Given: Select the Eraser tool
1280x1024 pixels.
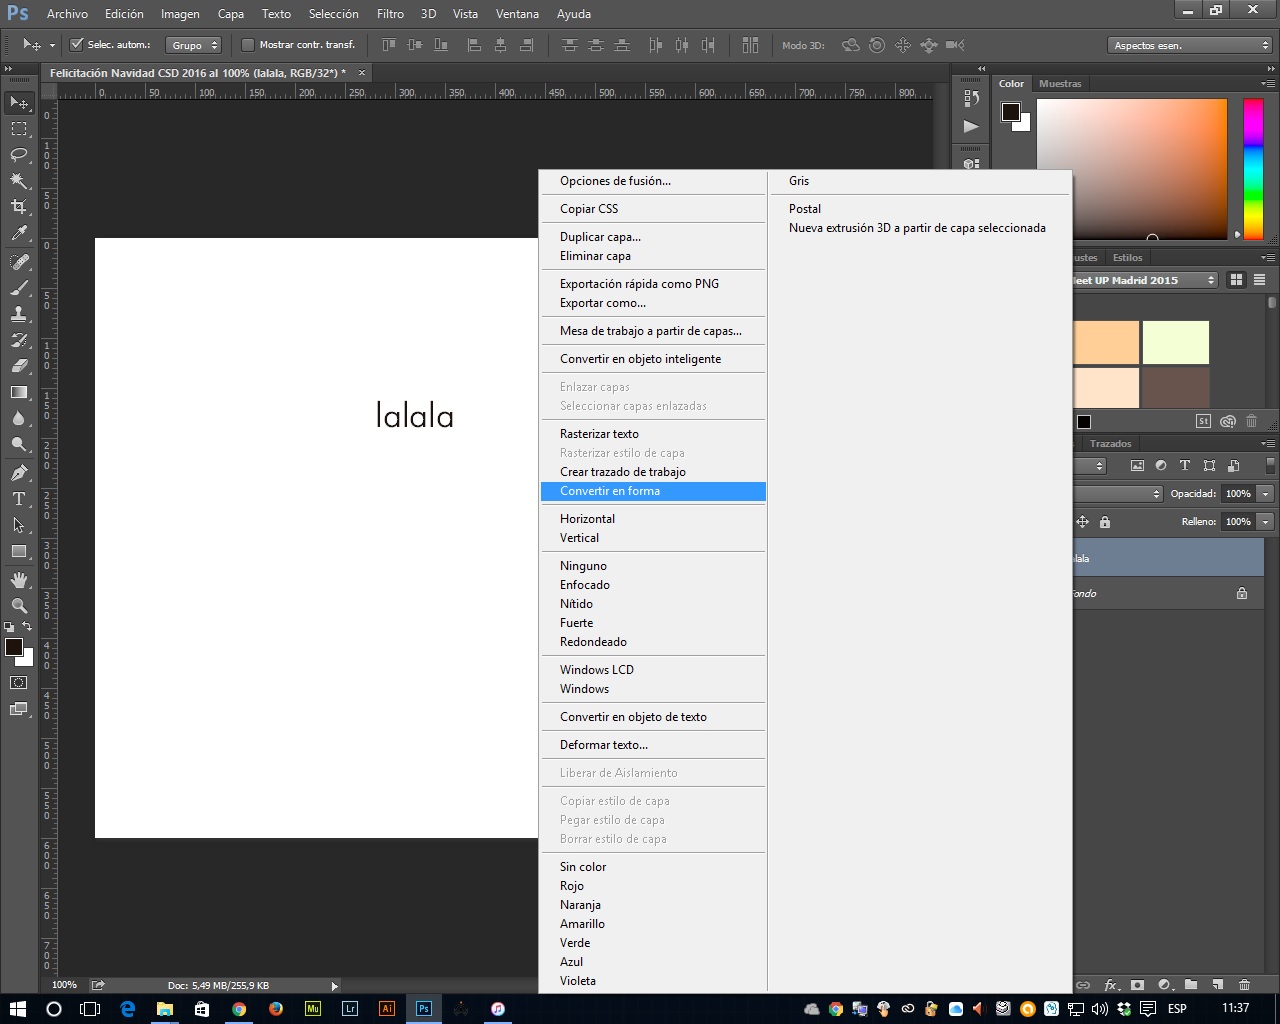Looking at the screenshot, I should [x=19, y=366].
